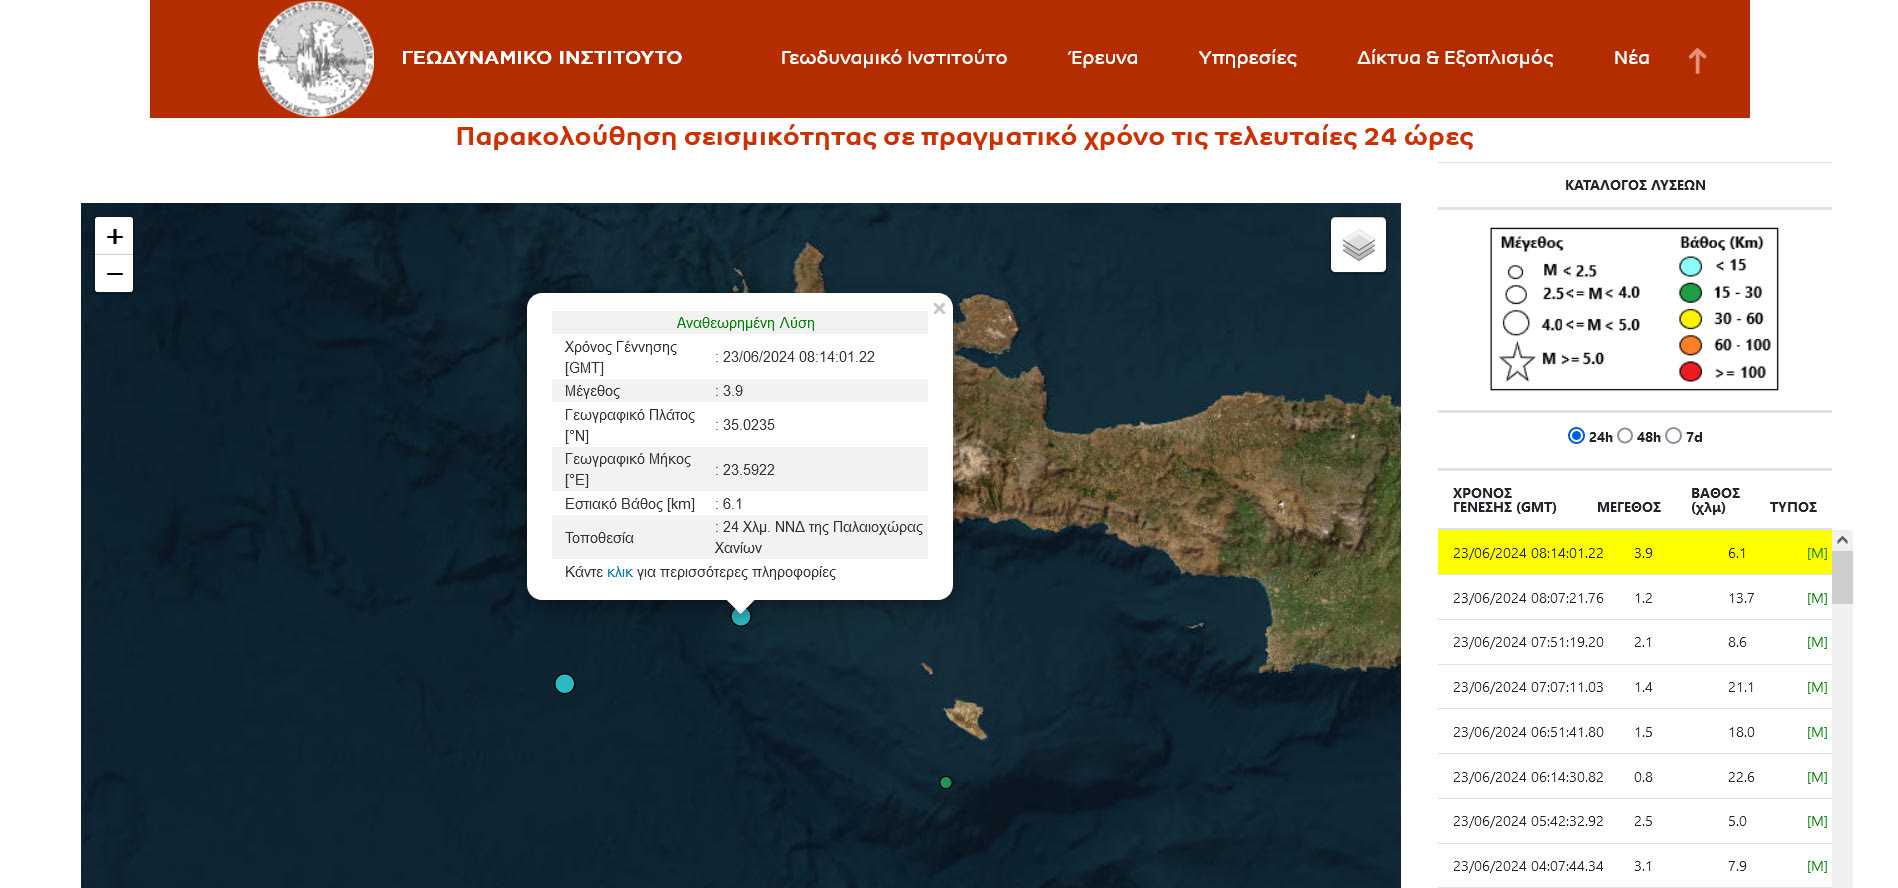Click the Geodynamic Institute logo

pyautogui.click(x=316, y=59)
